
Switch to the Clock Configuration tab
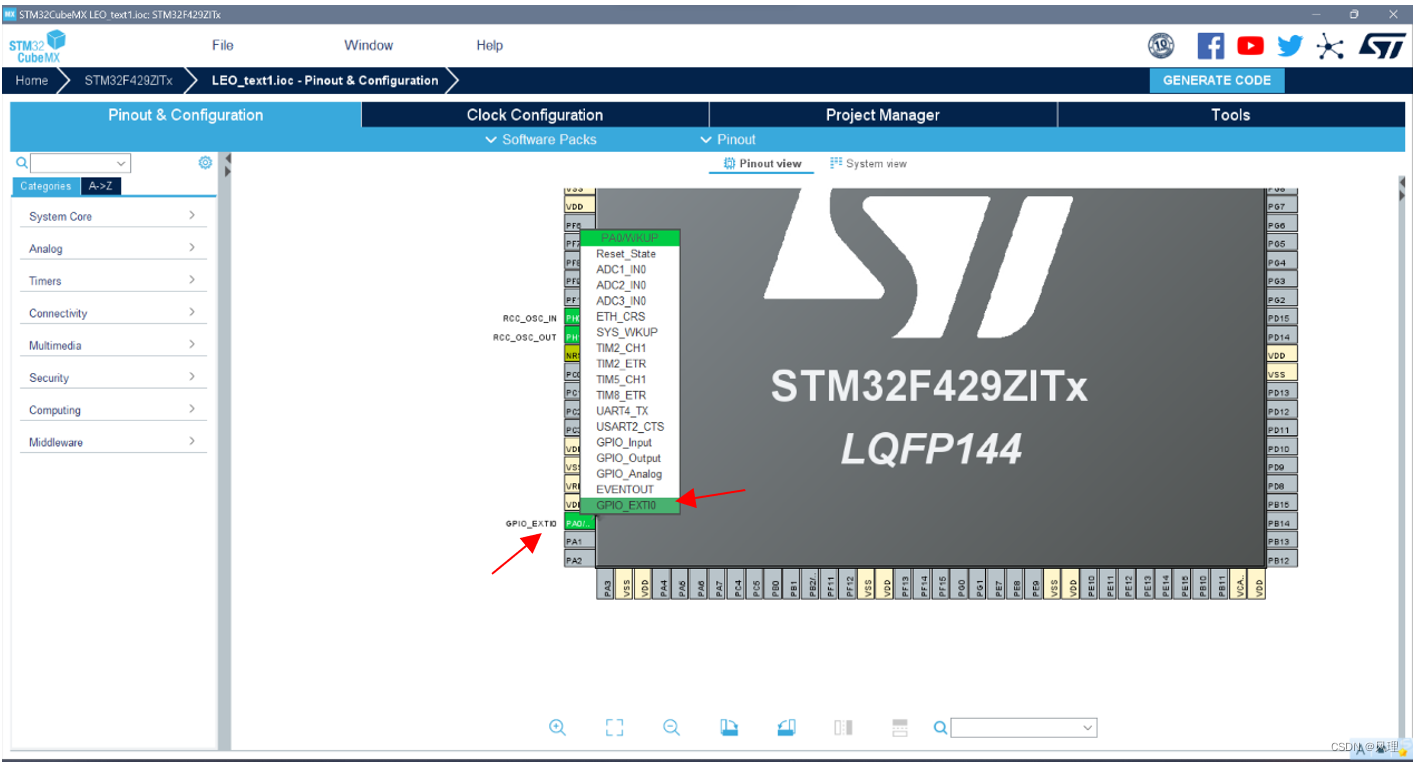coord(534,114)
